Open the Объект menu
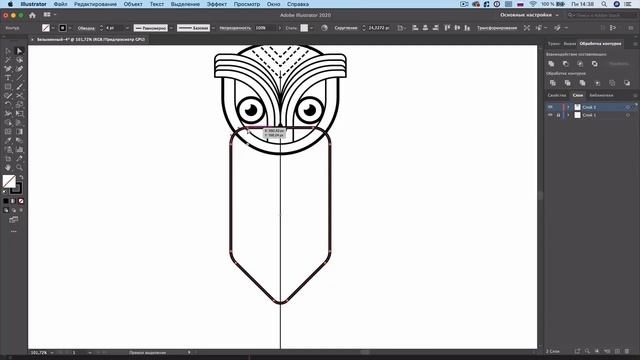Screen dimensions: 640x360 click(x=133, y=4)
